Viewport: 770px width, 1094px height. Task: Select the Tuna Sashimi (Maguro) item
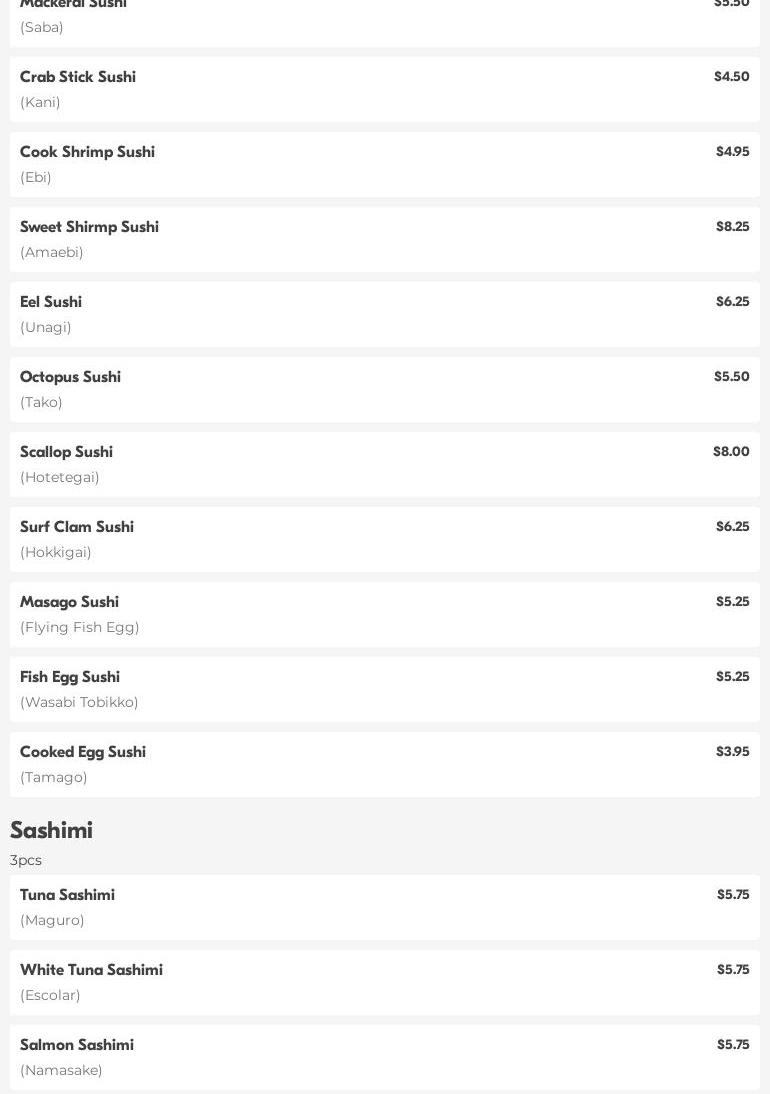coord(67,895)
